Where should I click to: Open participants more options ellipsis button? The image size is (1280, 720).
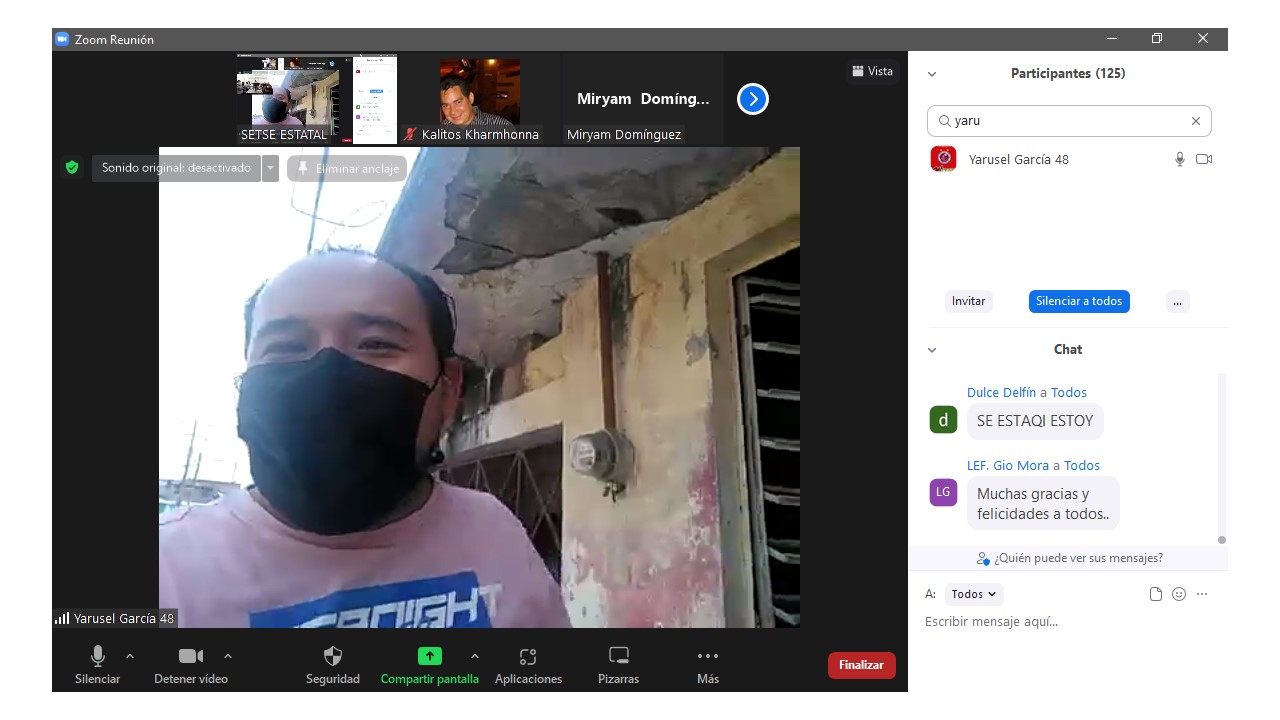[1178, 301]
